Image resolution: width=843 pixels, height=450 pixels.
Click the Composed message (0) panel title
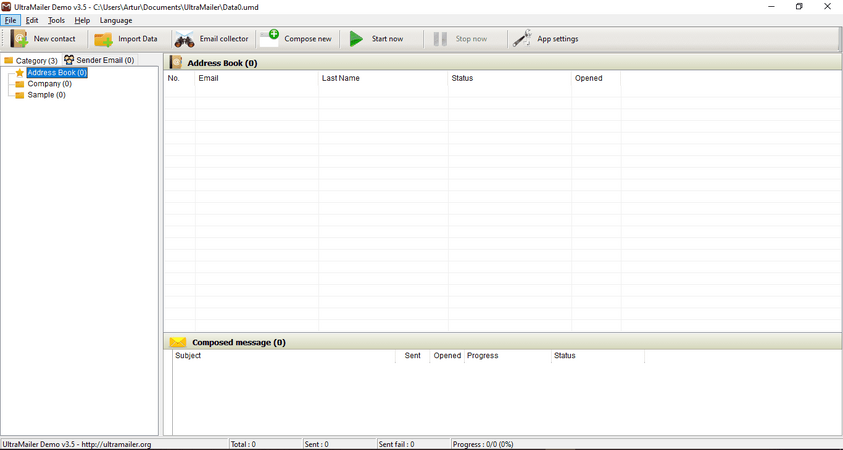[x=239, y=342]
